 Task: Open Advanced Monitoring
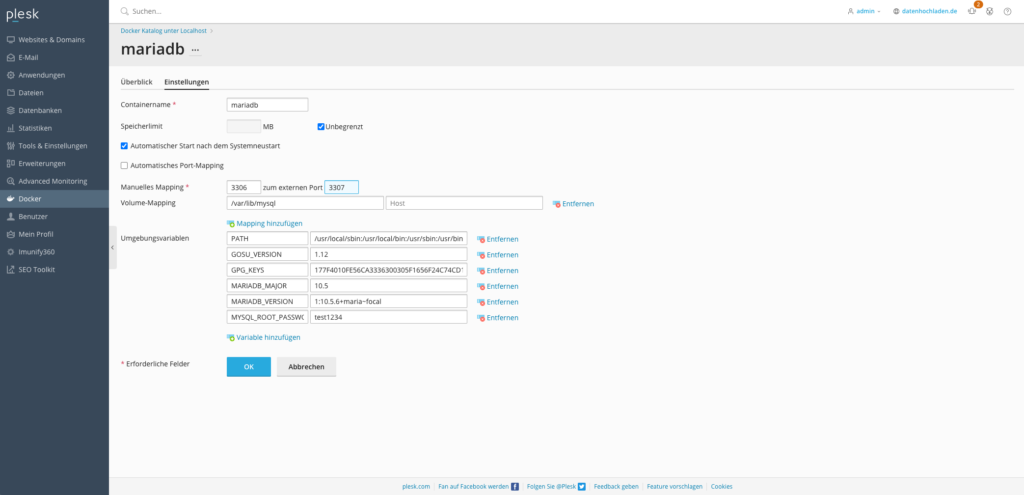pos(54,181)
